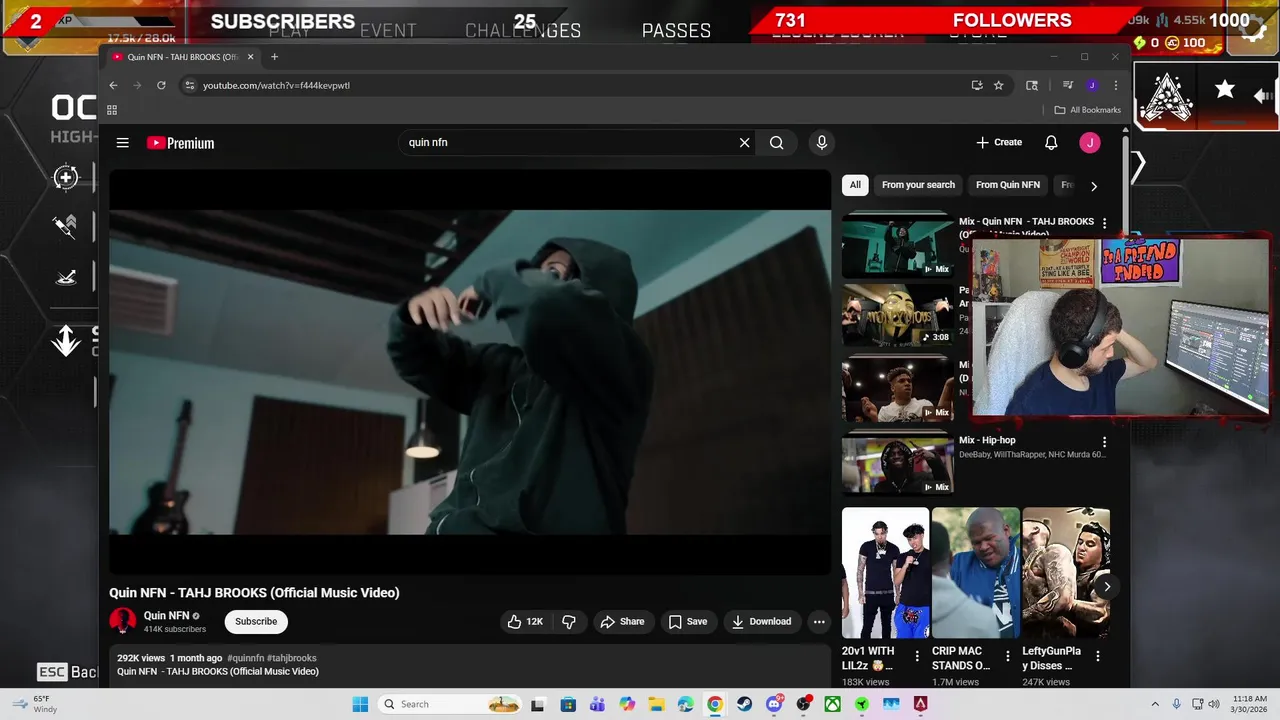The width and height of the screenshot is (1280, 720).
Task: Select the 'From Quin NFN' chip
Action: coord(1008,185)
